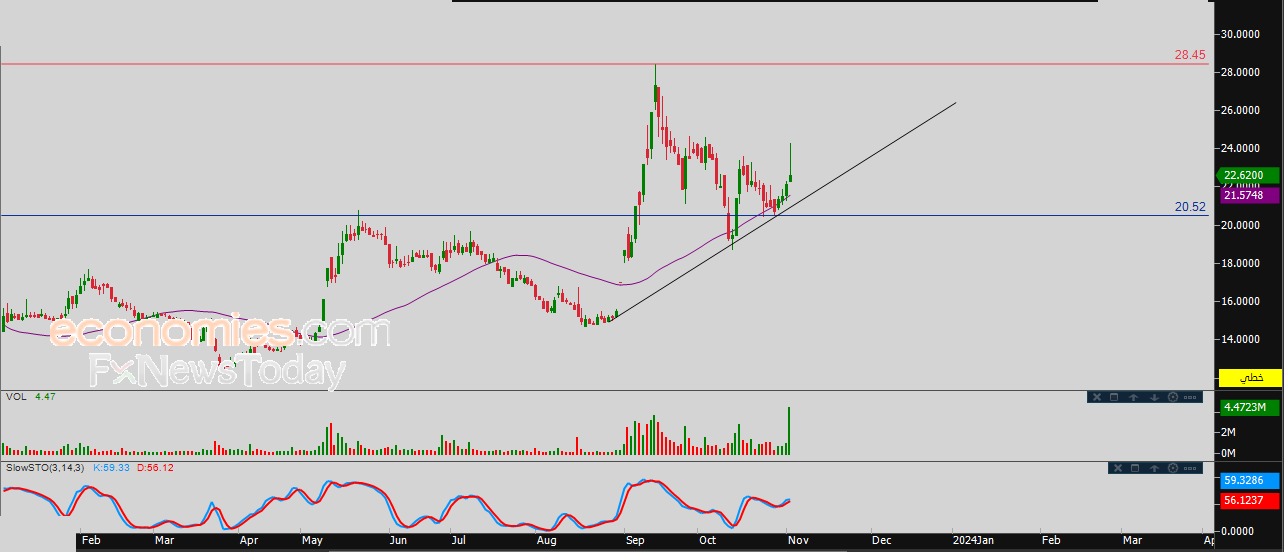The height and width of the screenshot is (552, 1284).
Task: Click the 56.1237 stochastic D value label
Action: (x=1250, y=500)
